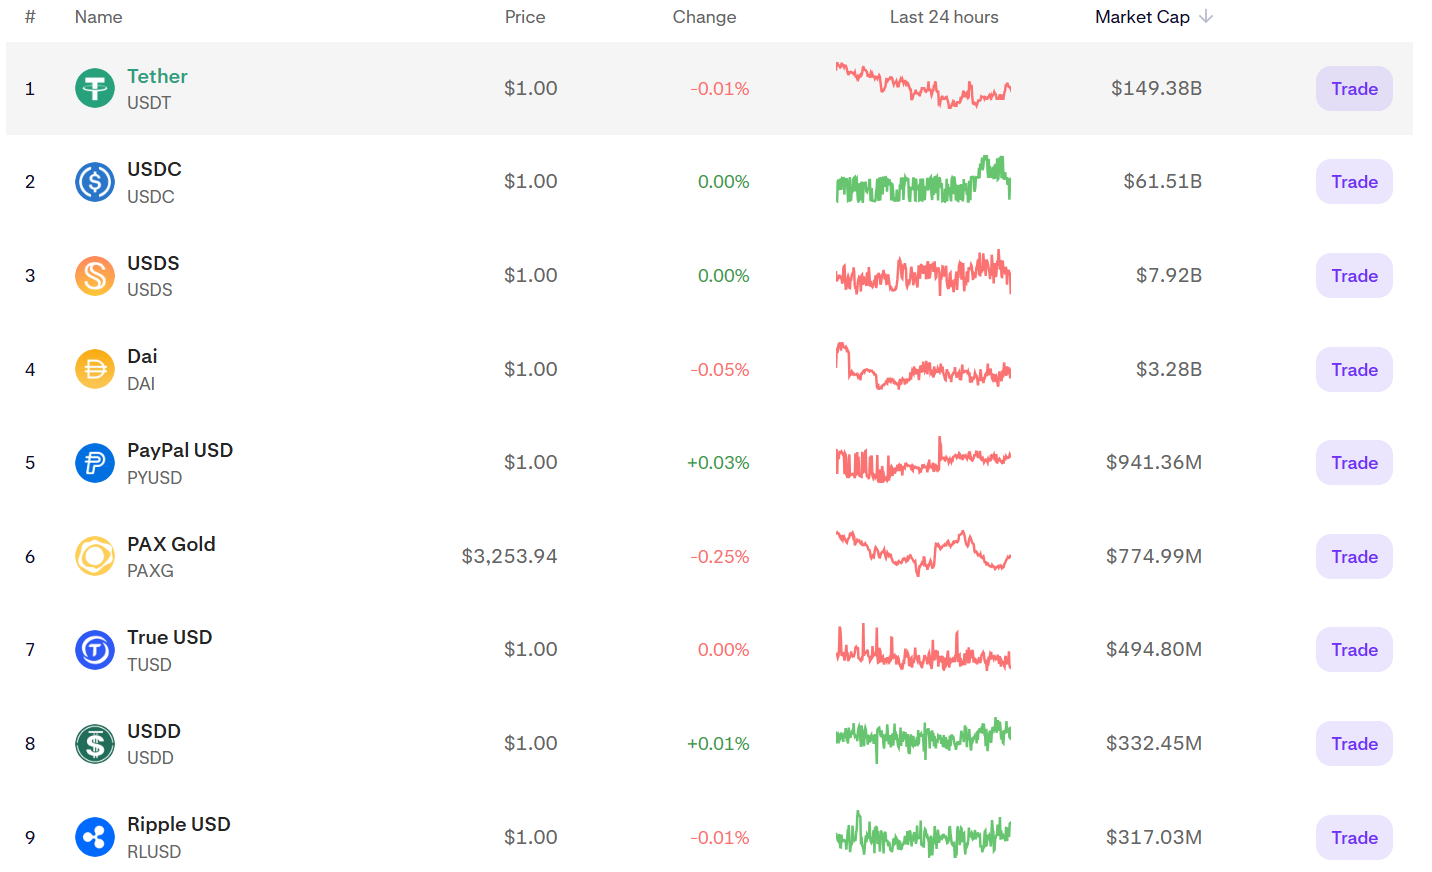
Task: Click the PYUSD ticker symbol
Action: tap(155, 478)
